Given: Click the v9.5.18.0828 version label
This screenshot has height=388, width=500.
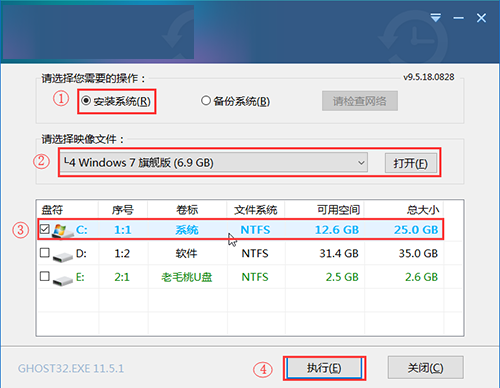Looking at the screenshot, I should pos(429,77).
